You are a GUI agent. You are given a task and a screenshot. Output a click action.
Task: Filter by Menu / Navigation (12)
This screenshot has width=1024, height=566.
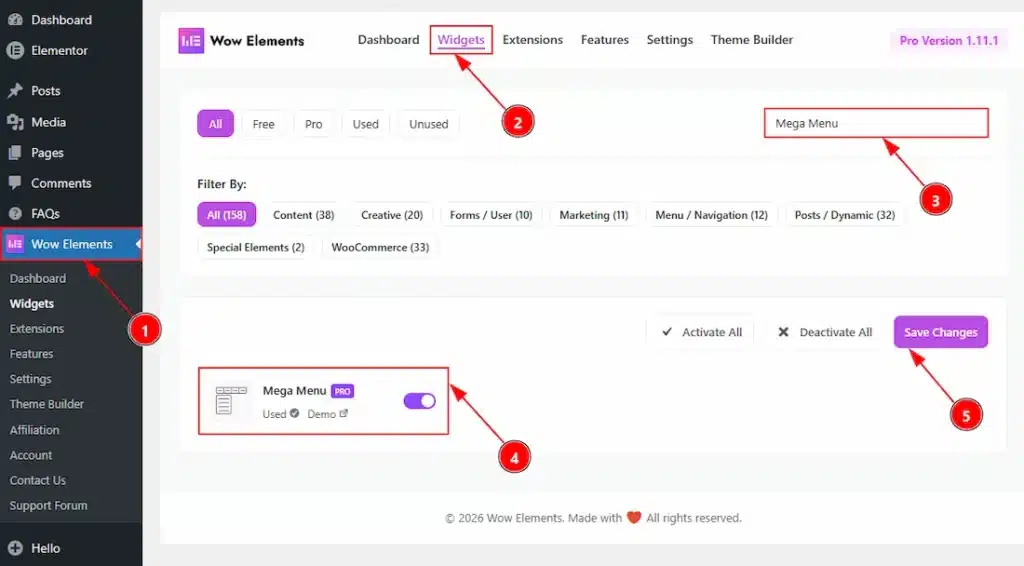[711, 215]
